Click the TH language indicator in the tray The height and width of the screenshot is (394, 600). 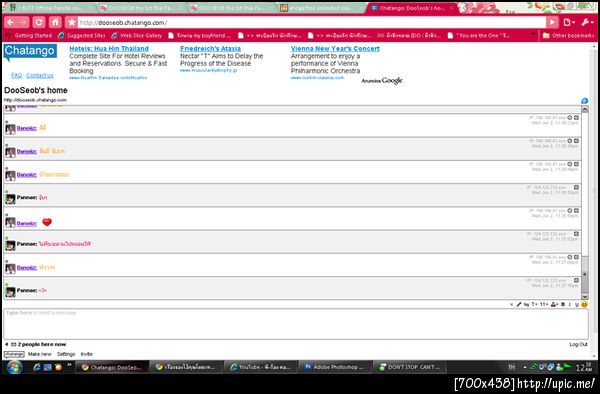pyautogui.click(x=512, y=367)
